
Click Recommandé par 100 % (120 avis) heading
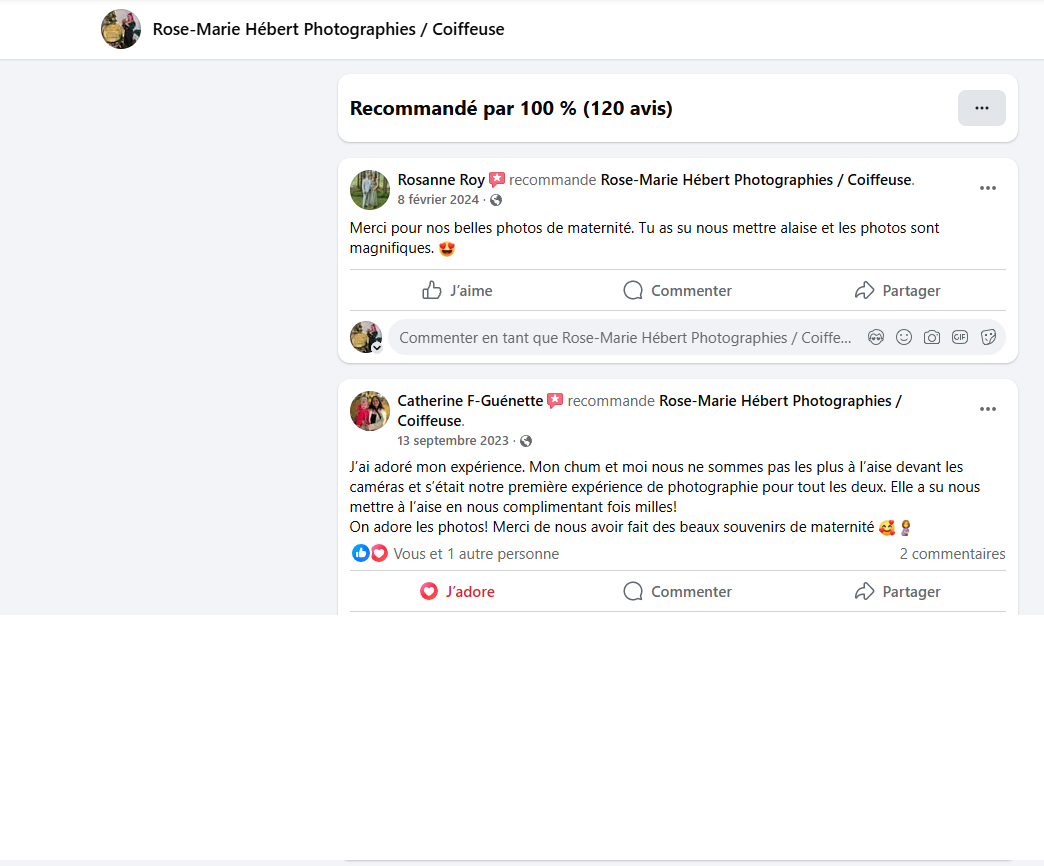(511, 108)
